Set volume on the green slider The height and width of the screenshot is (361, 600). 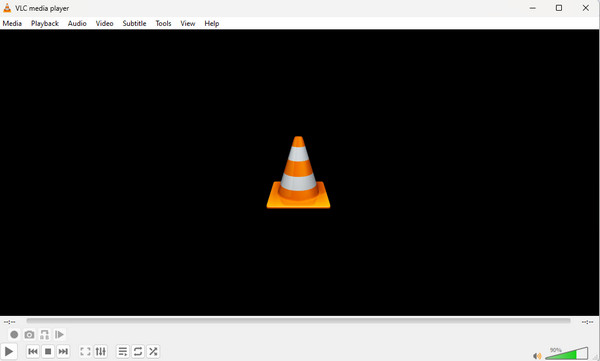(567, 353)
